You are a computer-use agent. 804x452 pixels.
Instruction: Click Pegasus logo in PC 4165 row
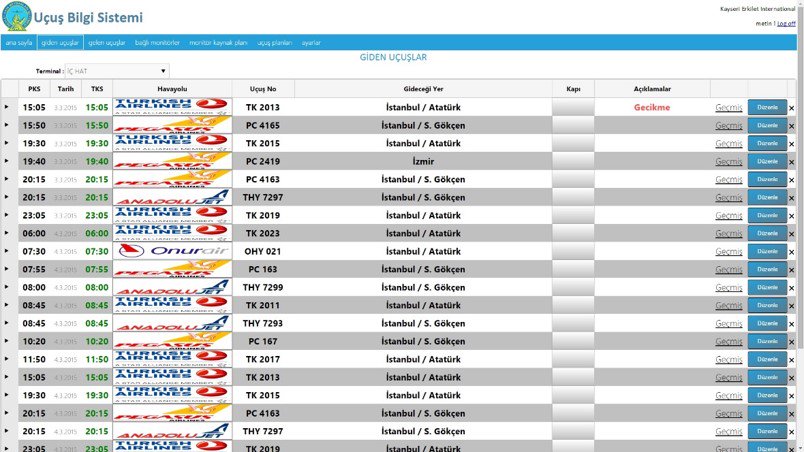(x=172, y=125)
